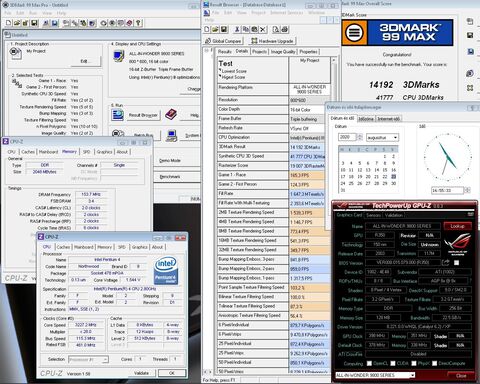Click Edit button in Project Description
Screen dimensions: 480x384
click(x=85, y=61)
